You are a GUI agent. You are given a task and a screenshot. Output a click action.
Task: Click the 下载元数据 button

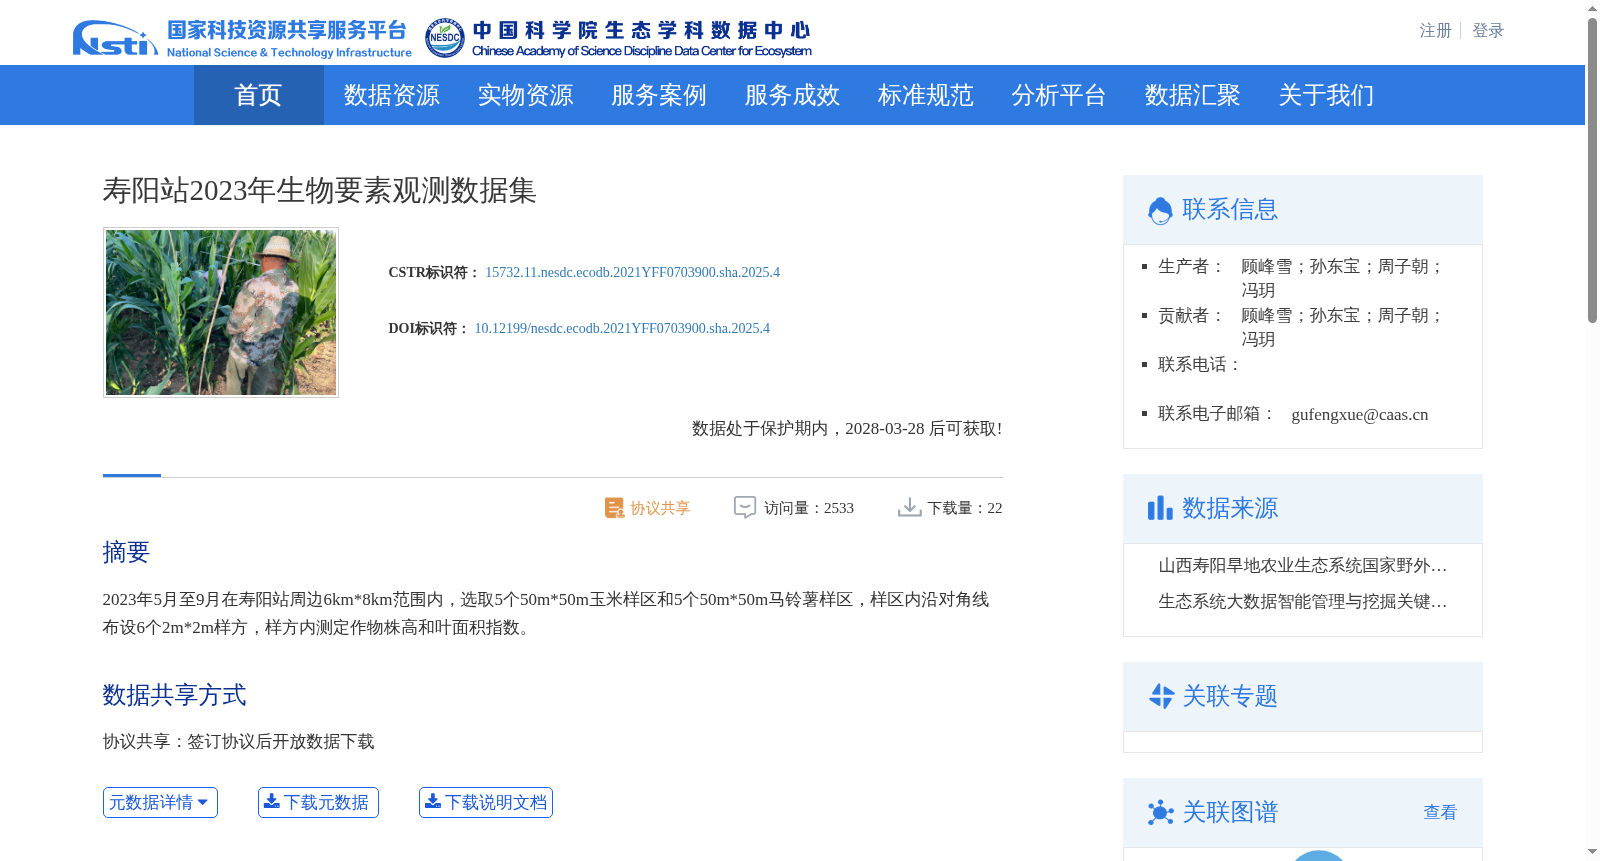[x=318, y=802]
